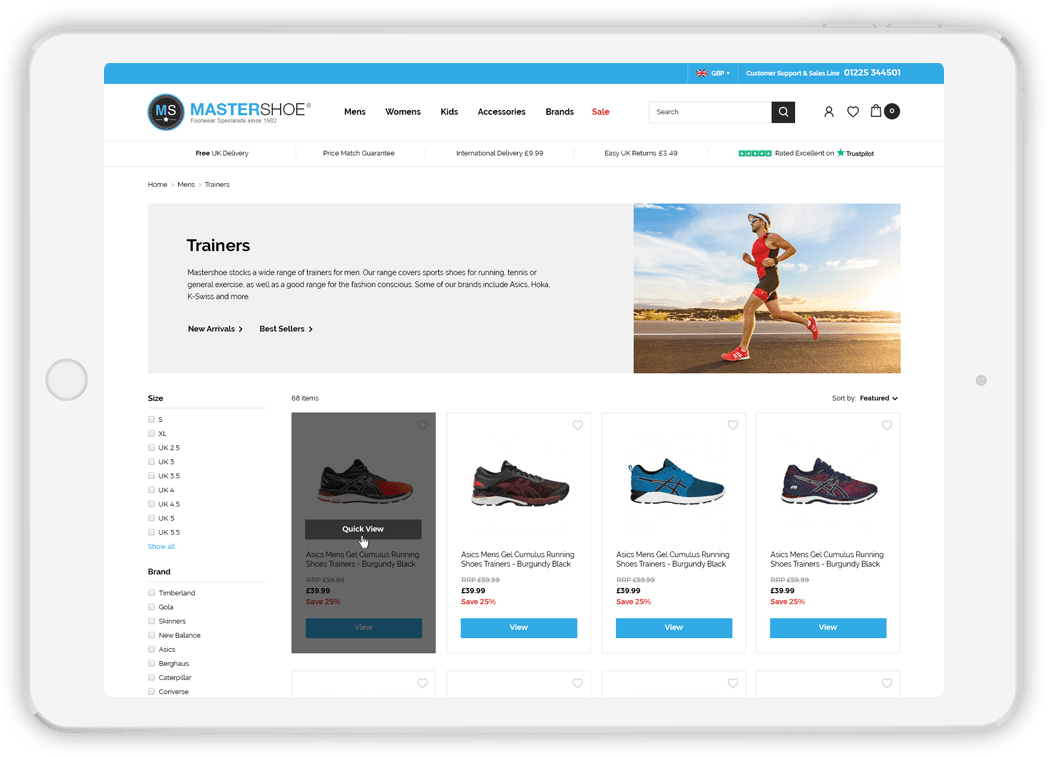Favorite the first product with heart icon
1048x757 pixels.
[x=422, y=425]
